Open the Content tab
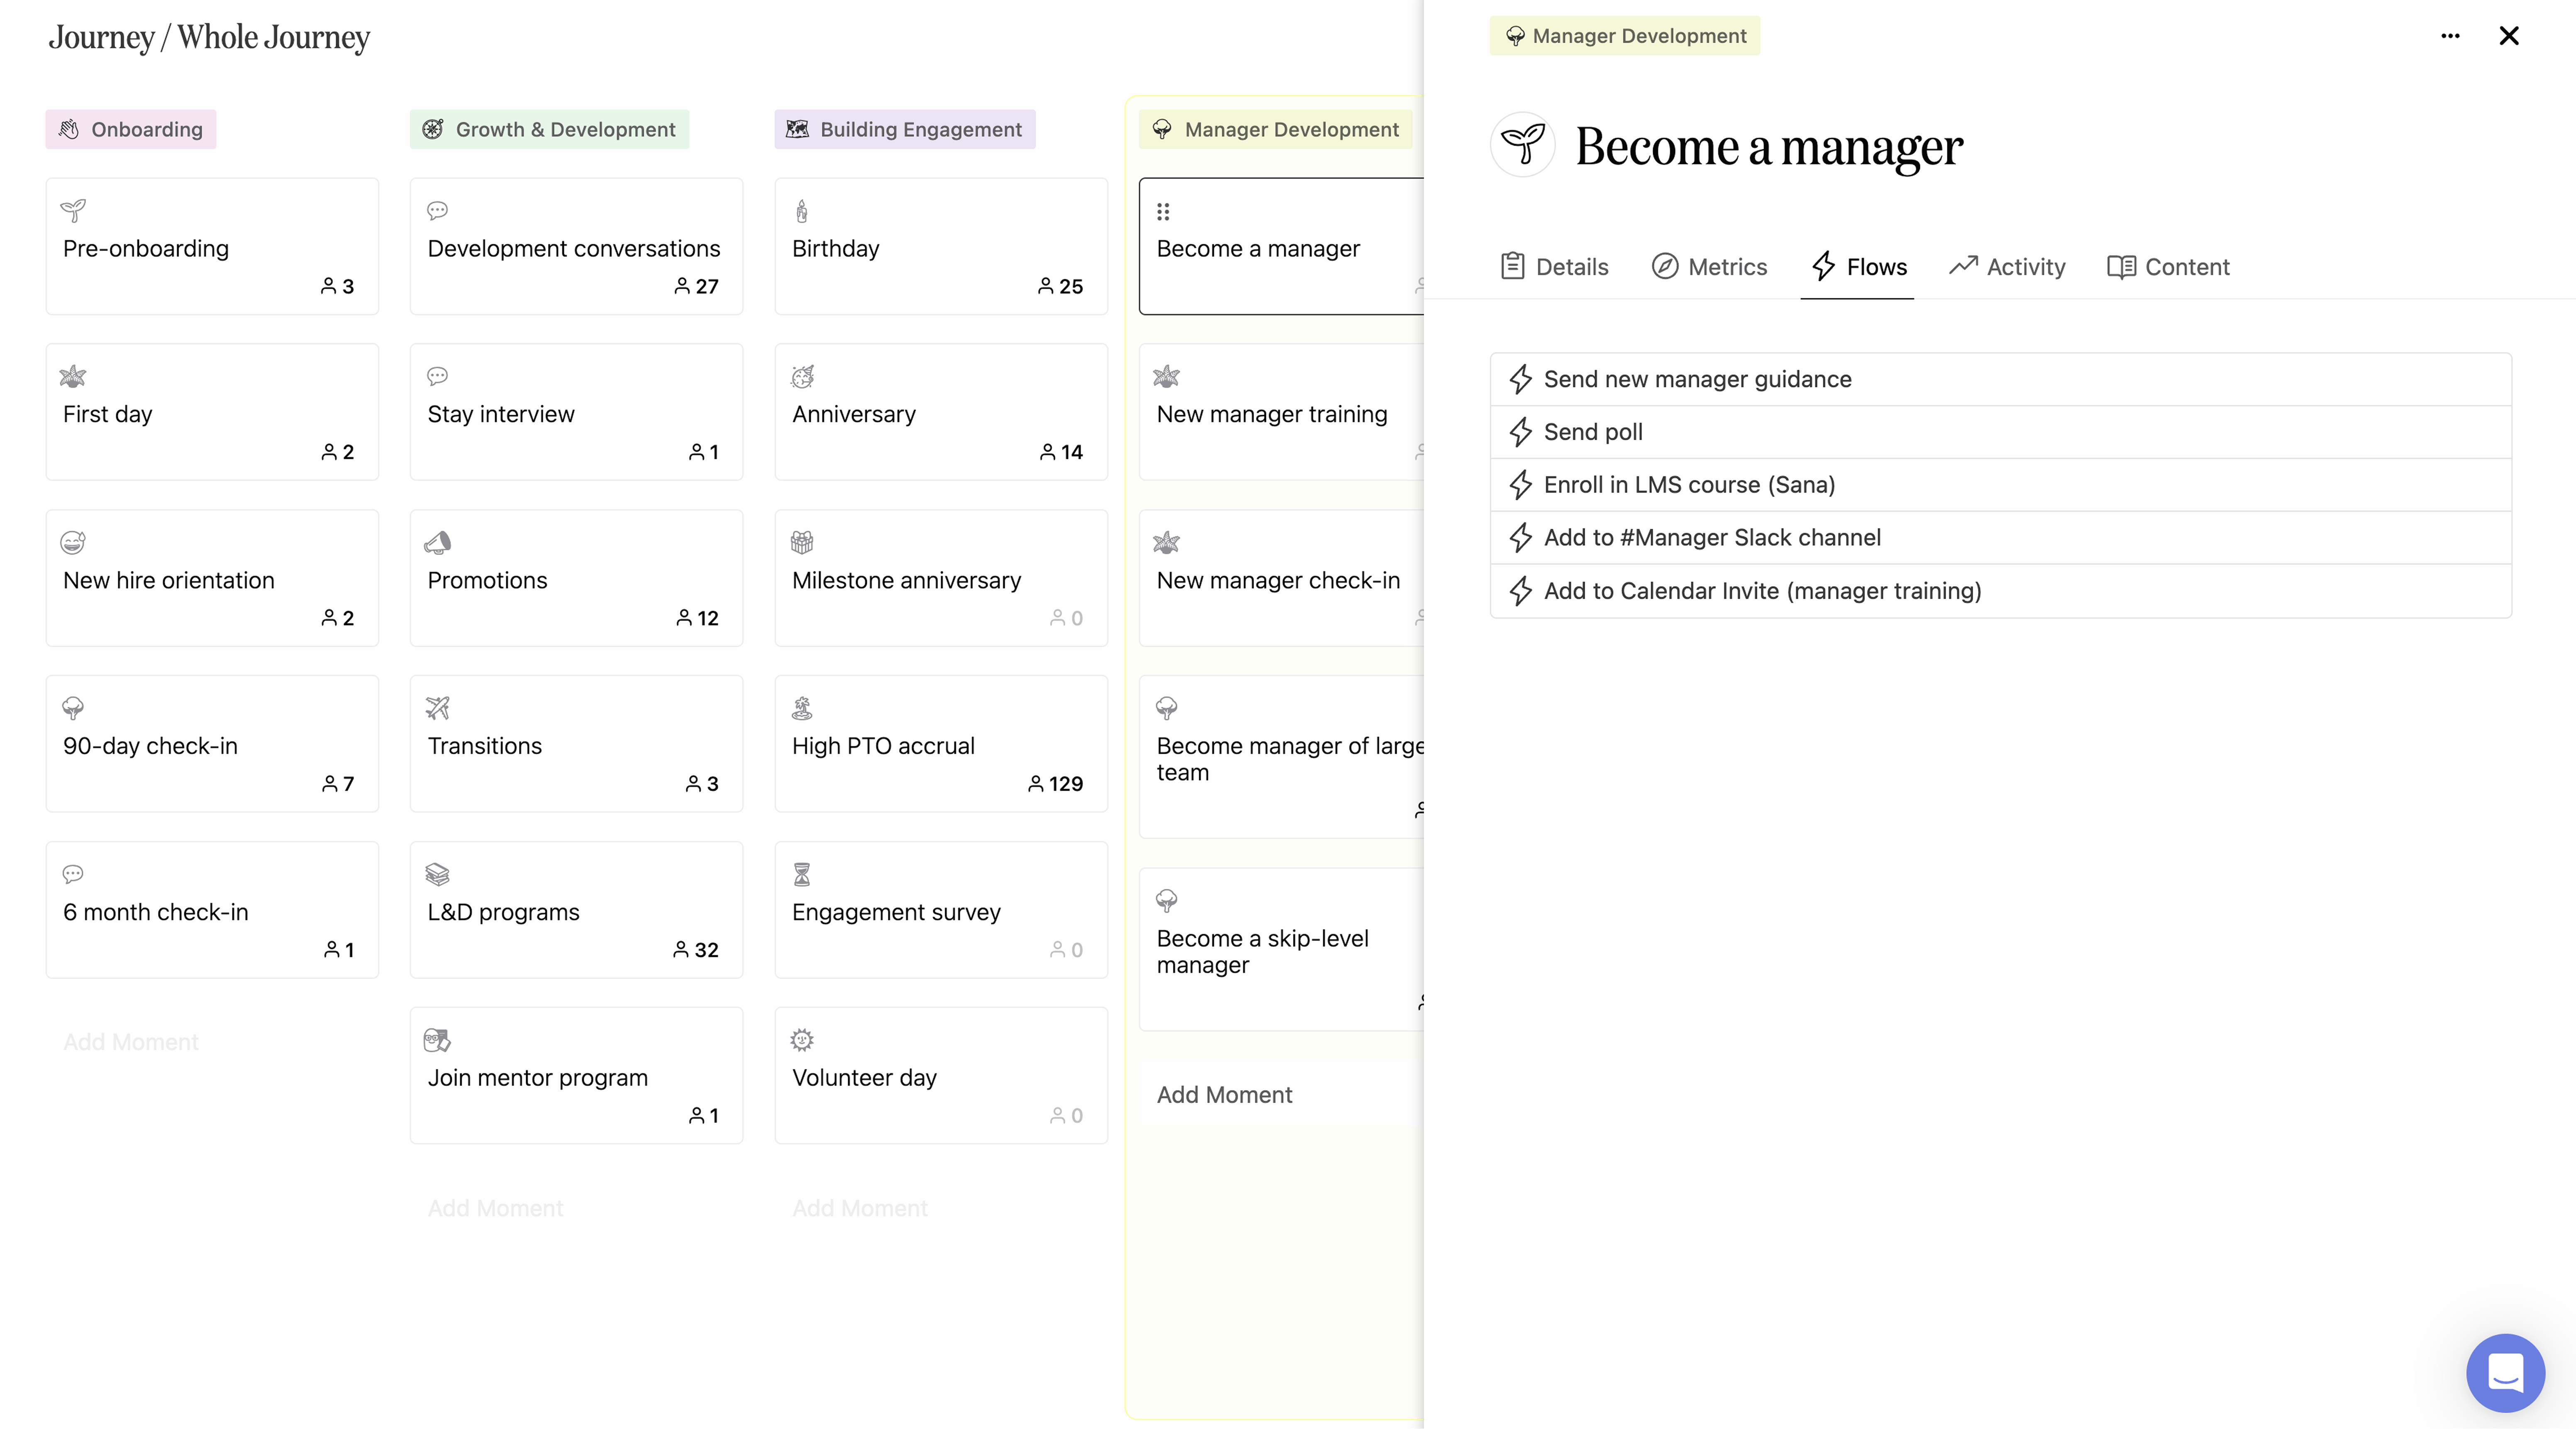The width and height of the screenshot is (2576, 1429). 2168,267
